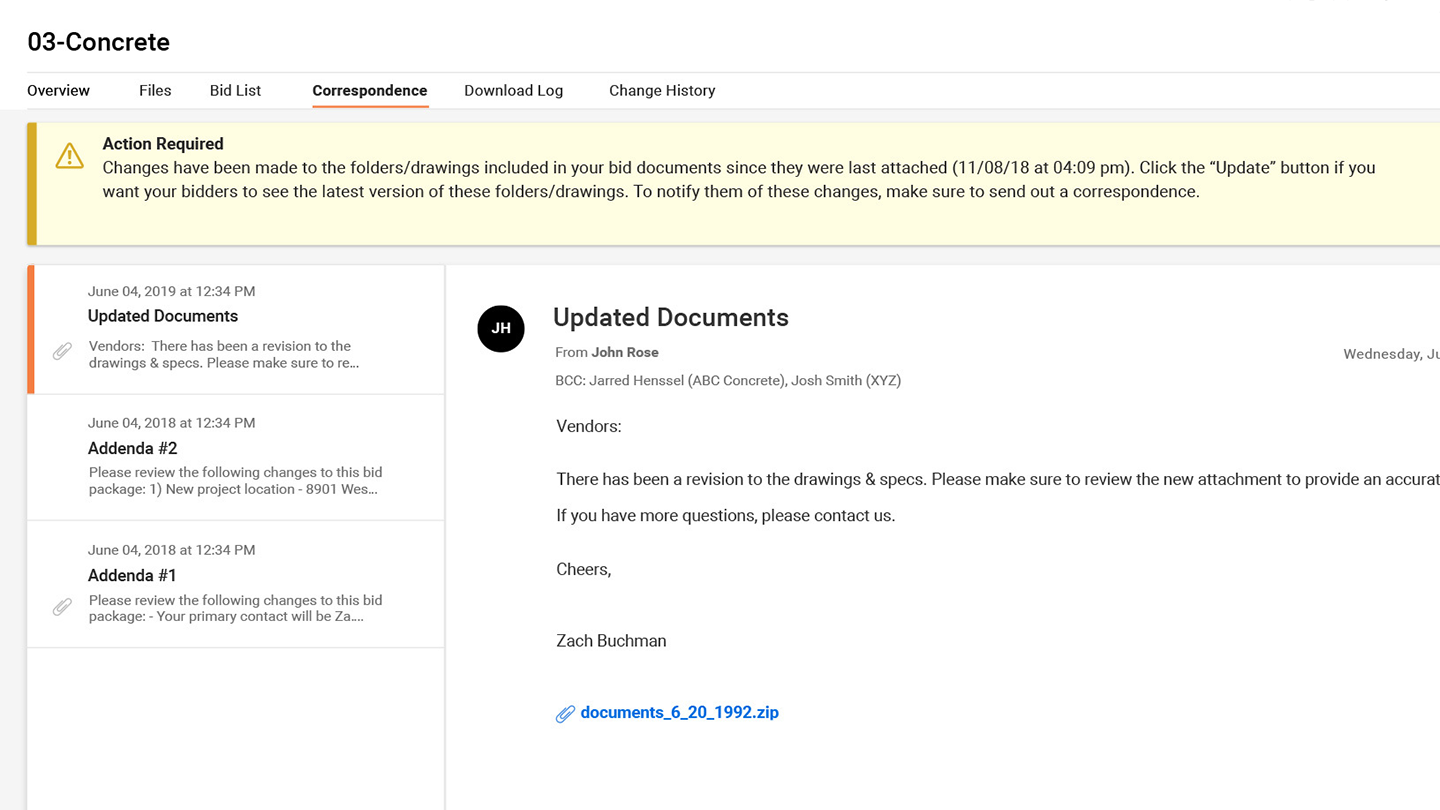
Task: Click the 03-Concrete page heading
Action: [98, 42]
